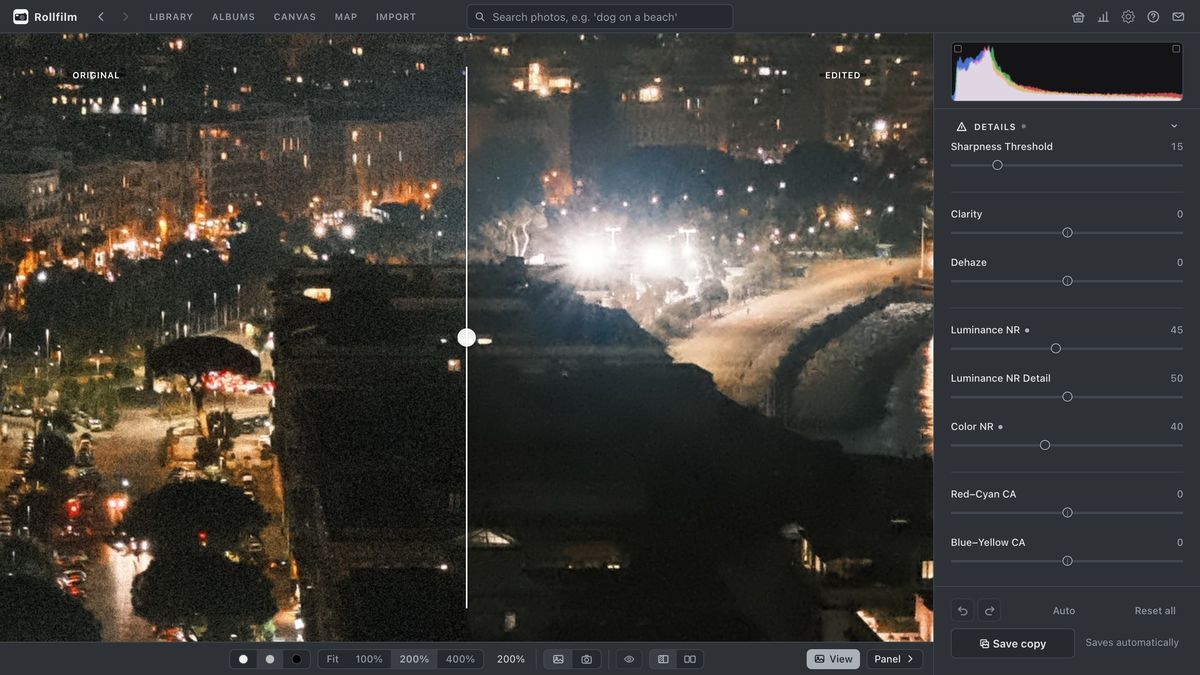Screen dimensions: 1200x675
Task: Click the Color NR value 40
Action: click(1176, 427)
